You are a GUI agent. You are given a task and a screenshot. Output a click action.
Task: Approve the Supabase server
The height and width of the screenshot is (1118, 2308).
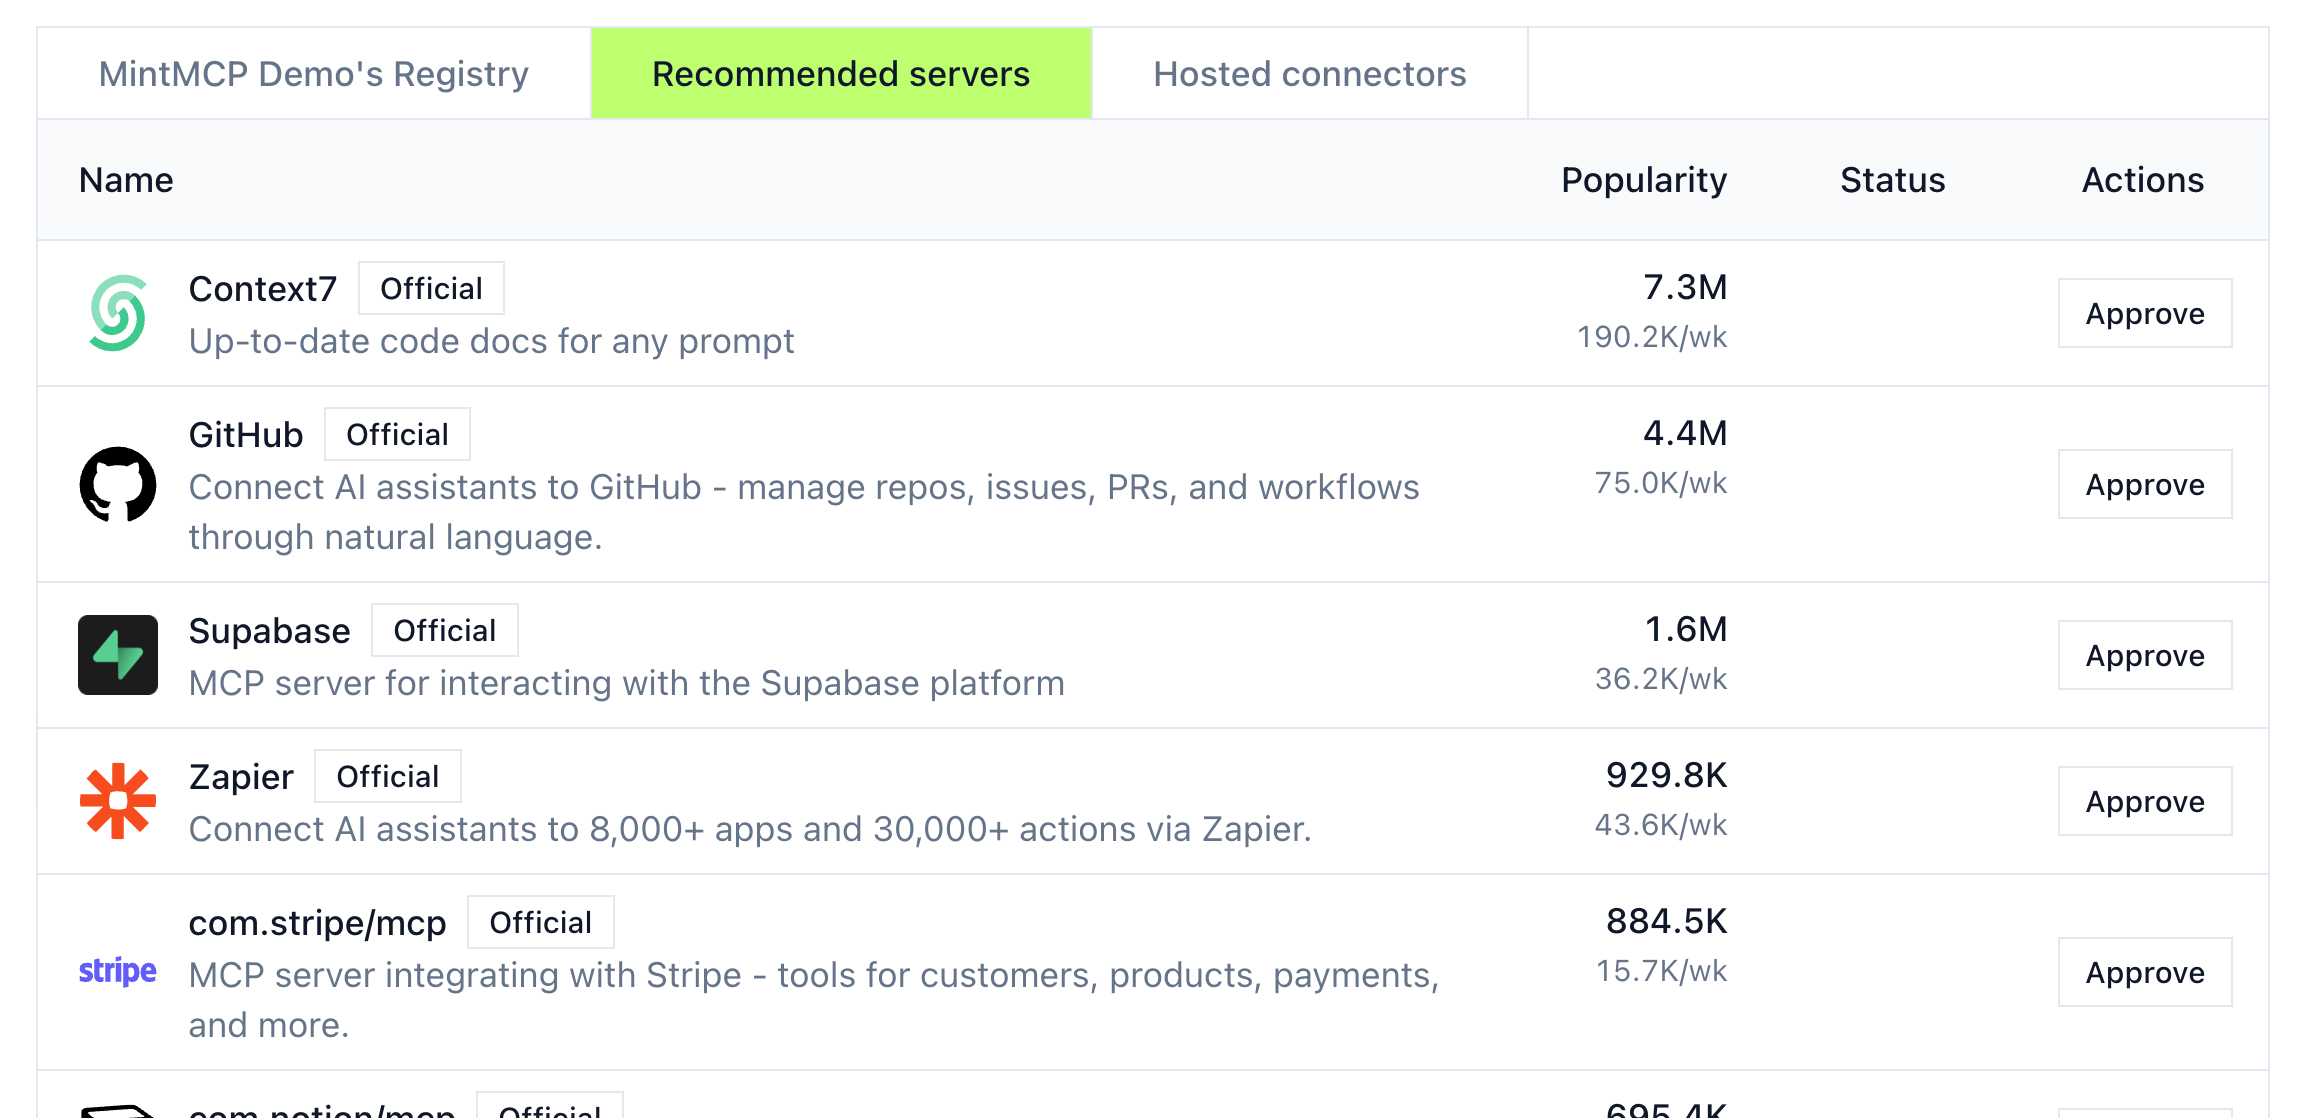point(2144,656)
